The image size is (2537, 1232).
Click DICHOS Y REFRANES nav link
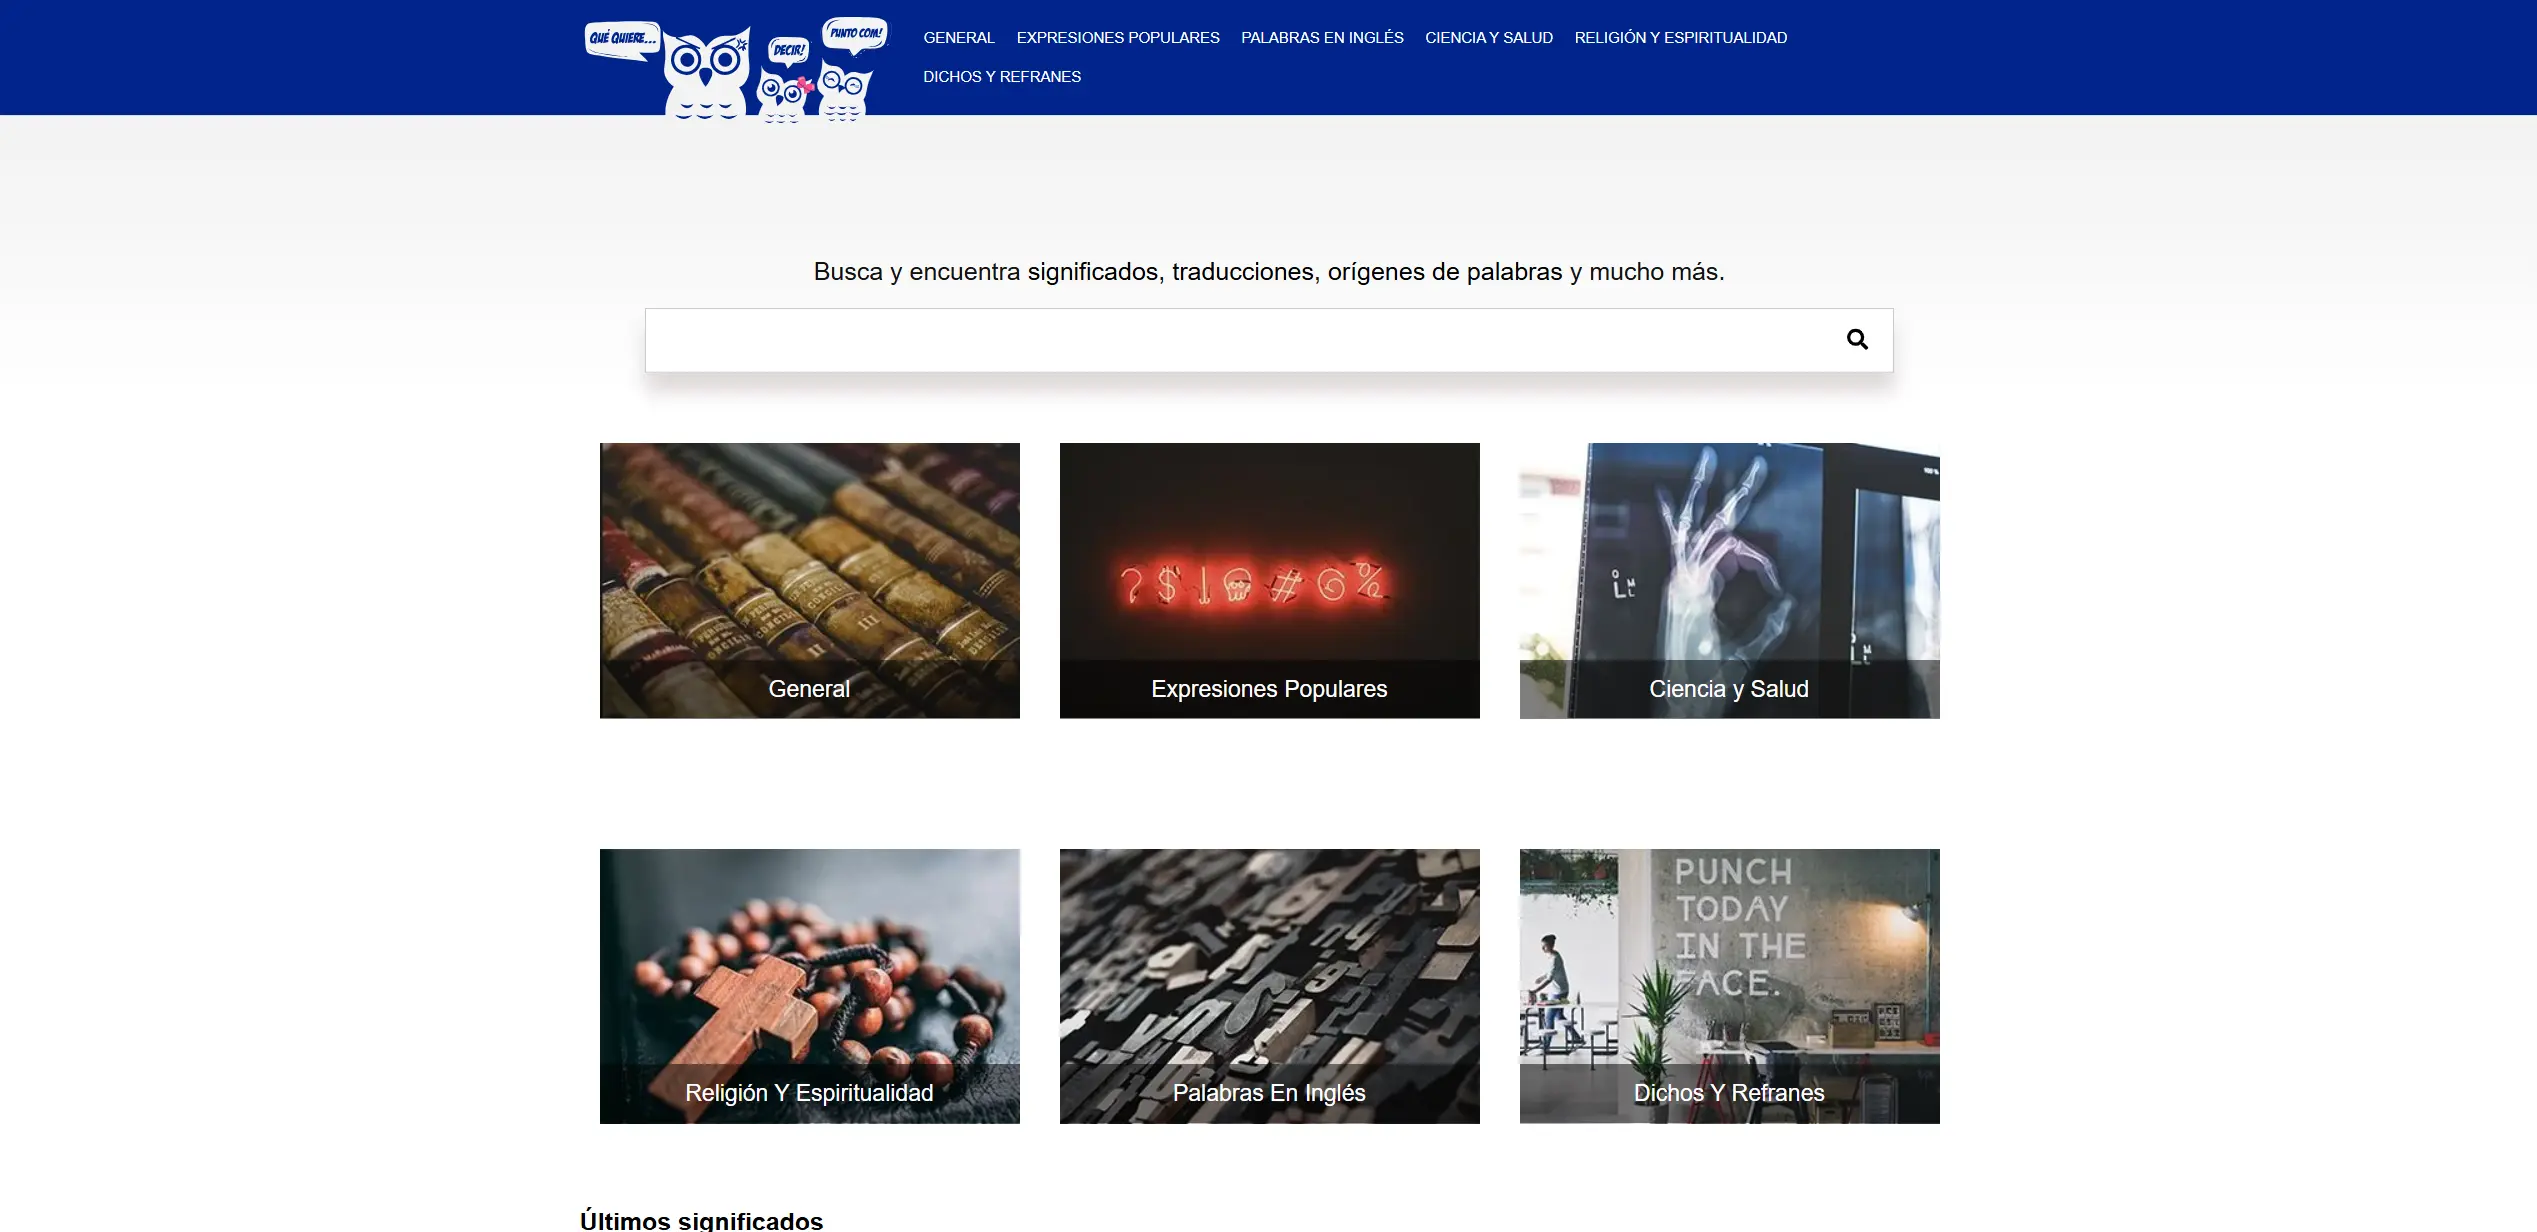(1001, 77)
